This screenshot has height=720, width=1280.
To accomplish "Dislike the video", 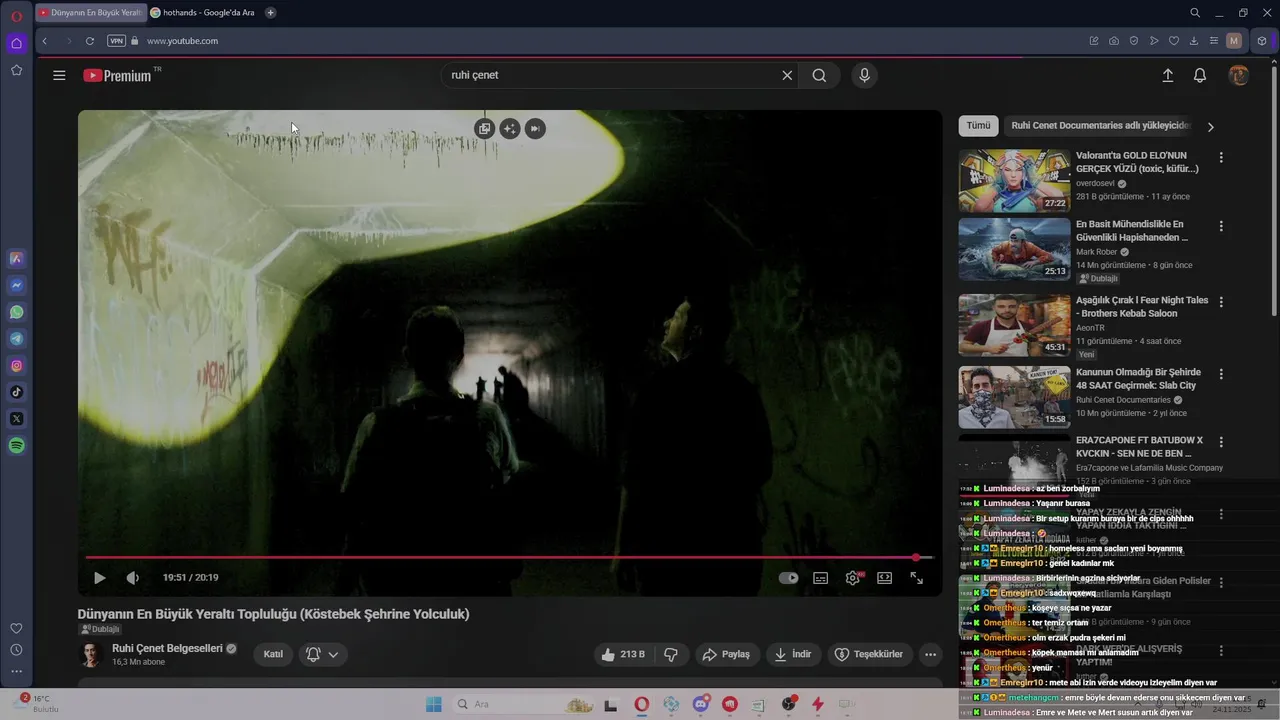I will click(671, 654).
